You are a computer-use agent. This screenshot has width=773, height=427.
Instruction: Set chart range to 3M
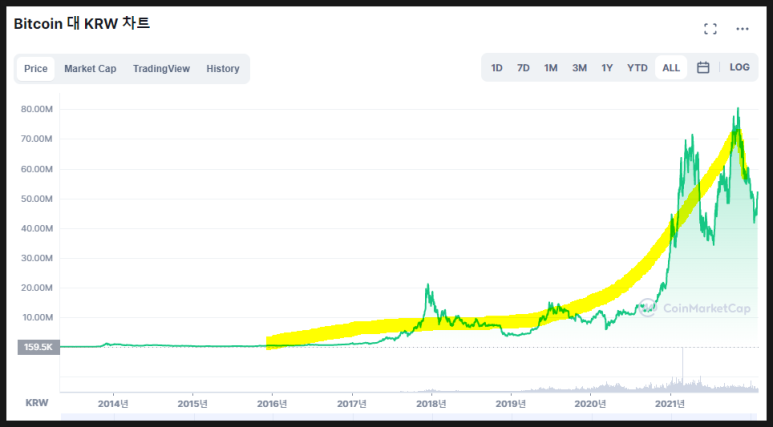pos(579,68)
